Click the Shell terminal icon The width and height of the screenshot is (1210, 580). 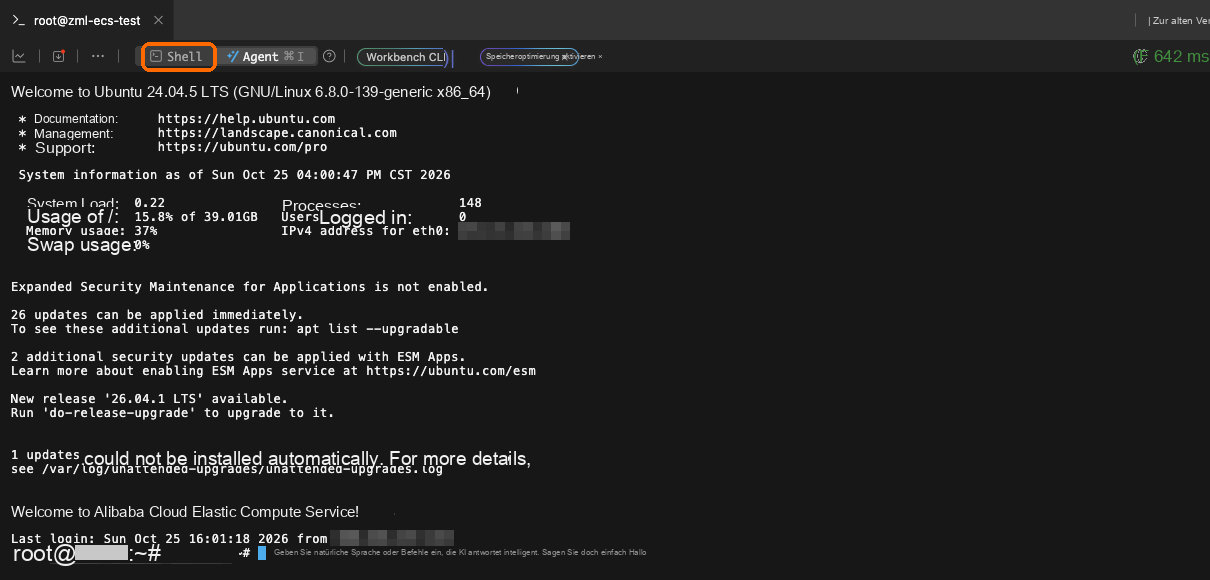tap(156, 56)
